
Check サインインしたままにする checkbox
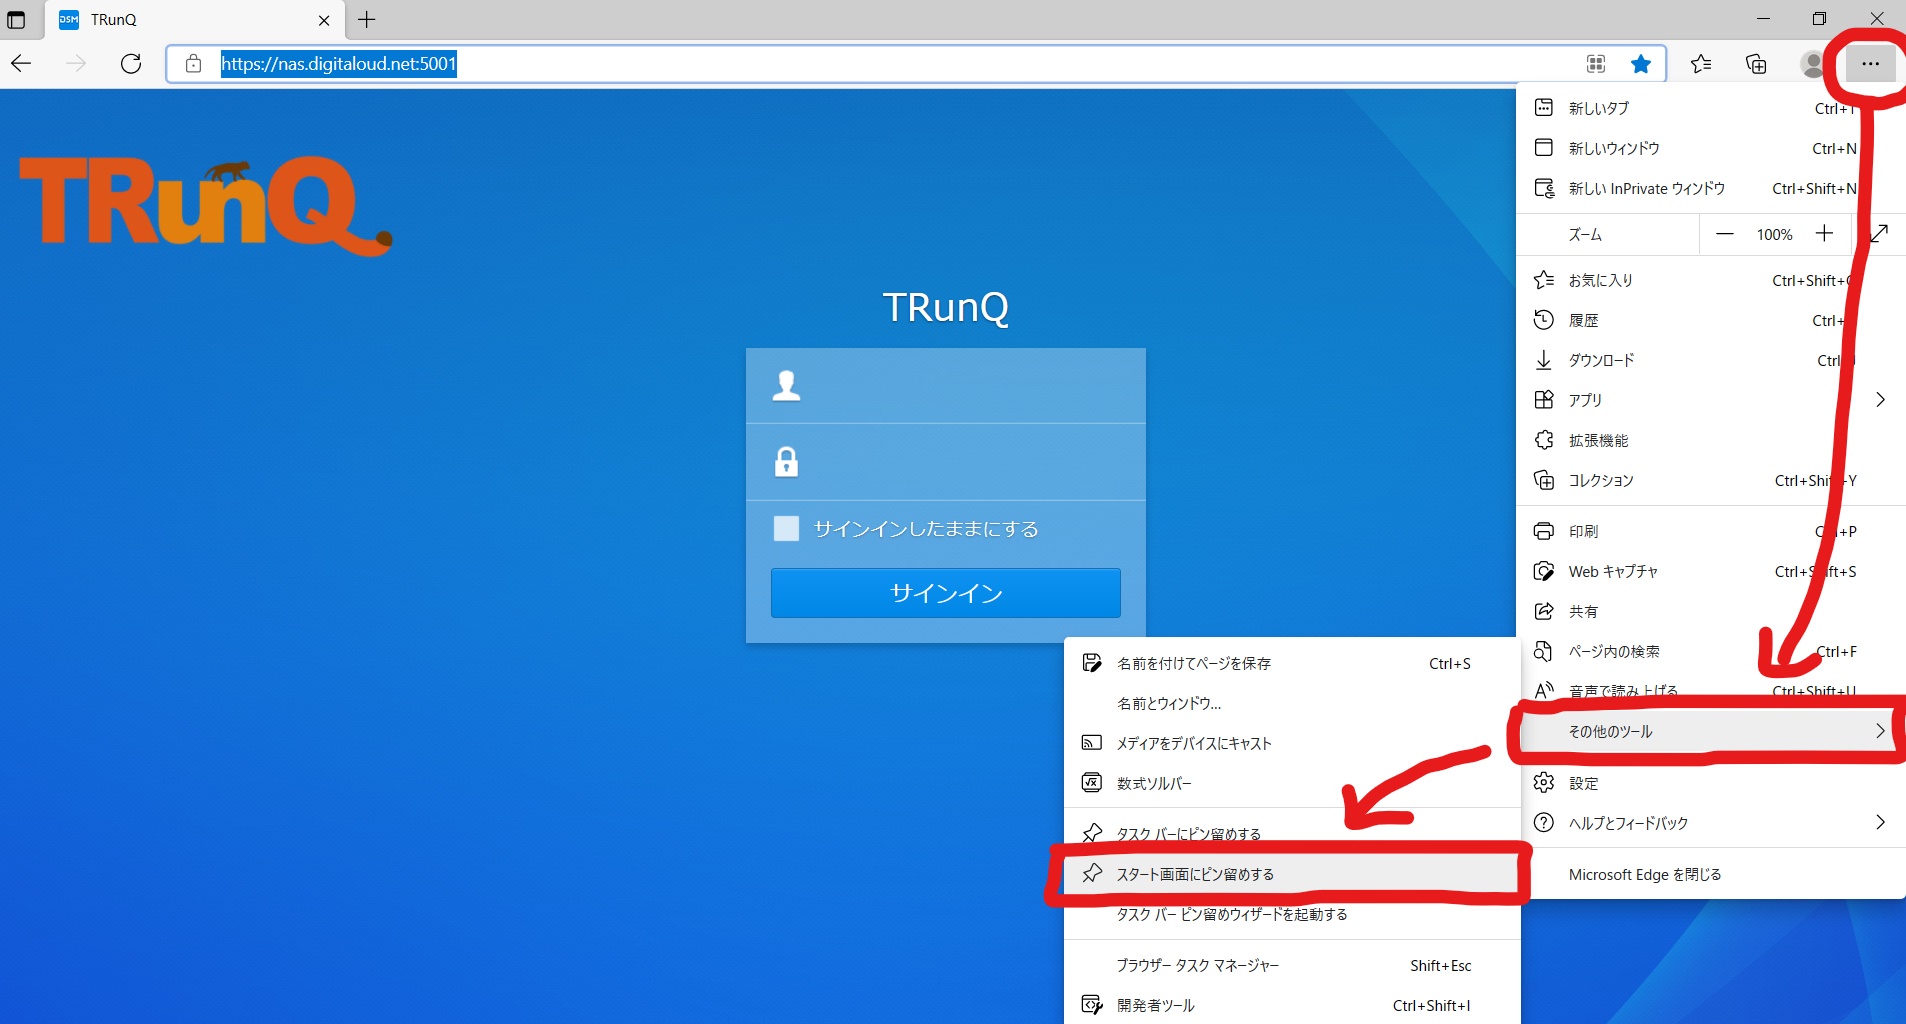787,529
